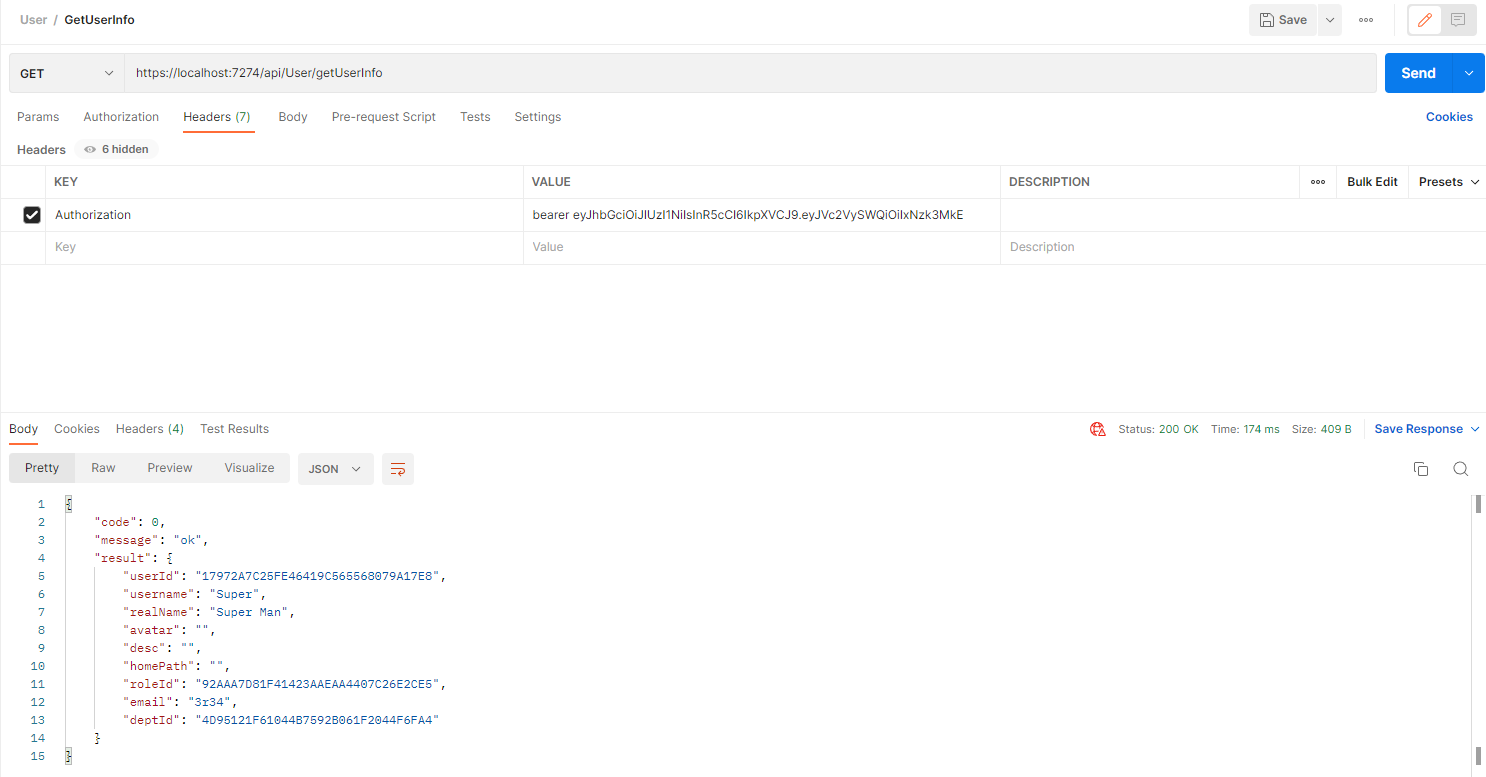Switch response view to Raw

[x=103, y=468]
